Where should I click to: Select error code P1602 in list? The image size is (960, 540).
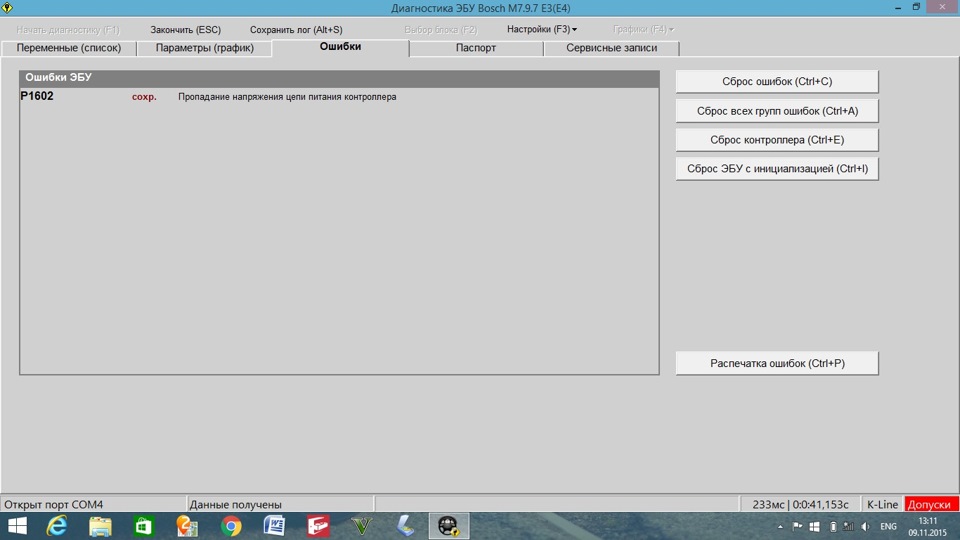pos(37,96)
